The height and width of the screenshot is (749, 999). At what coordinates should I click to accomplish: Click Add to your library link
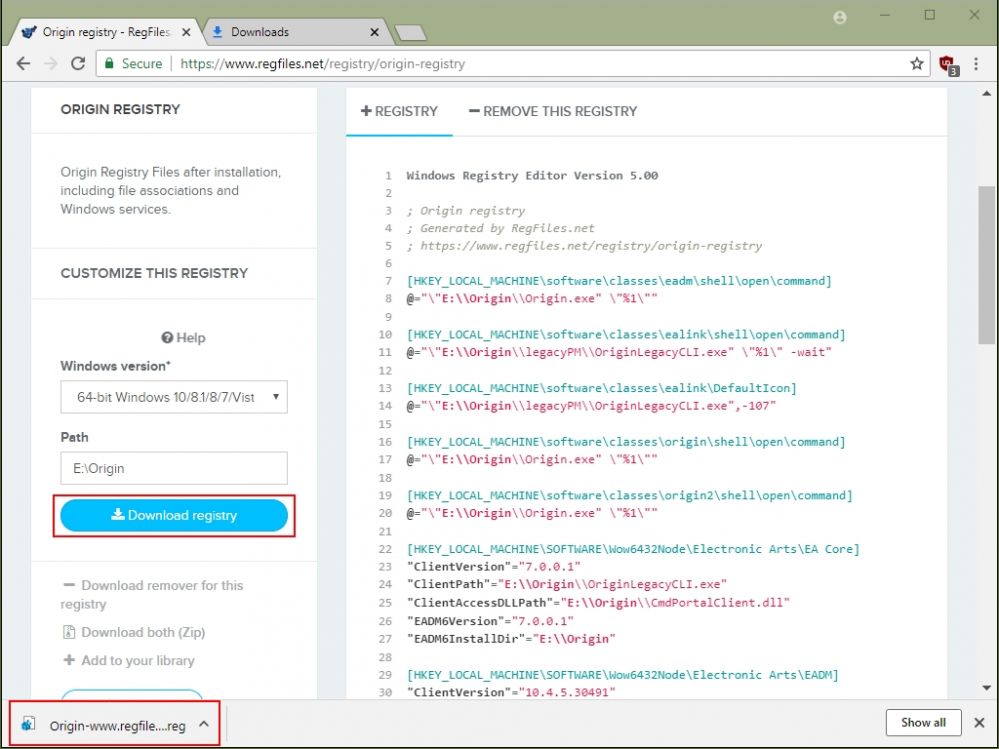click(x=138, y=660)
